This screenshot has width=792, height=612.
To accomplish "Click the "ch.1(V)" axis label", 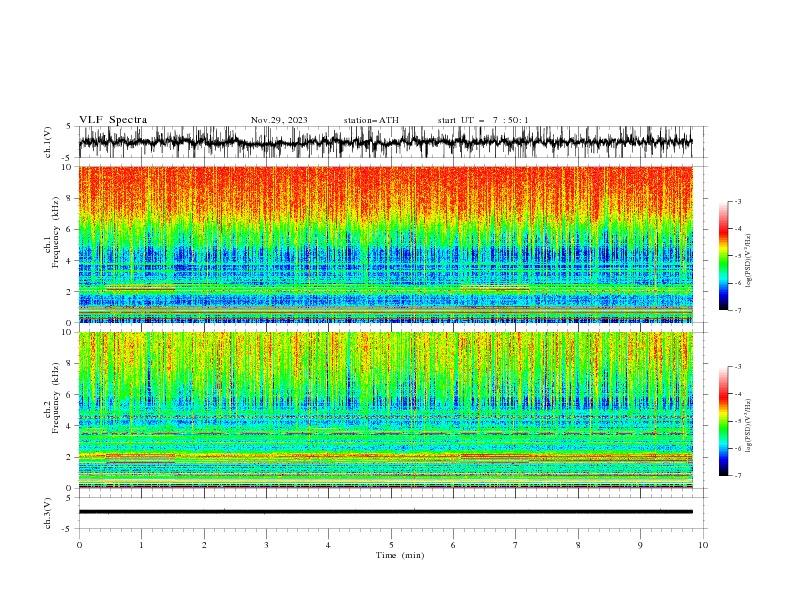I will 47,142.
